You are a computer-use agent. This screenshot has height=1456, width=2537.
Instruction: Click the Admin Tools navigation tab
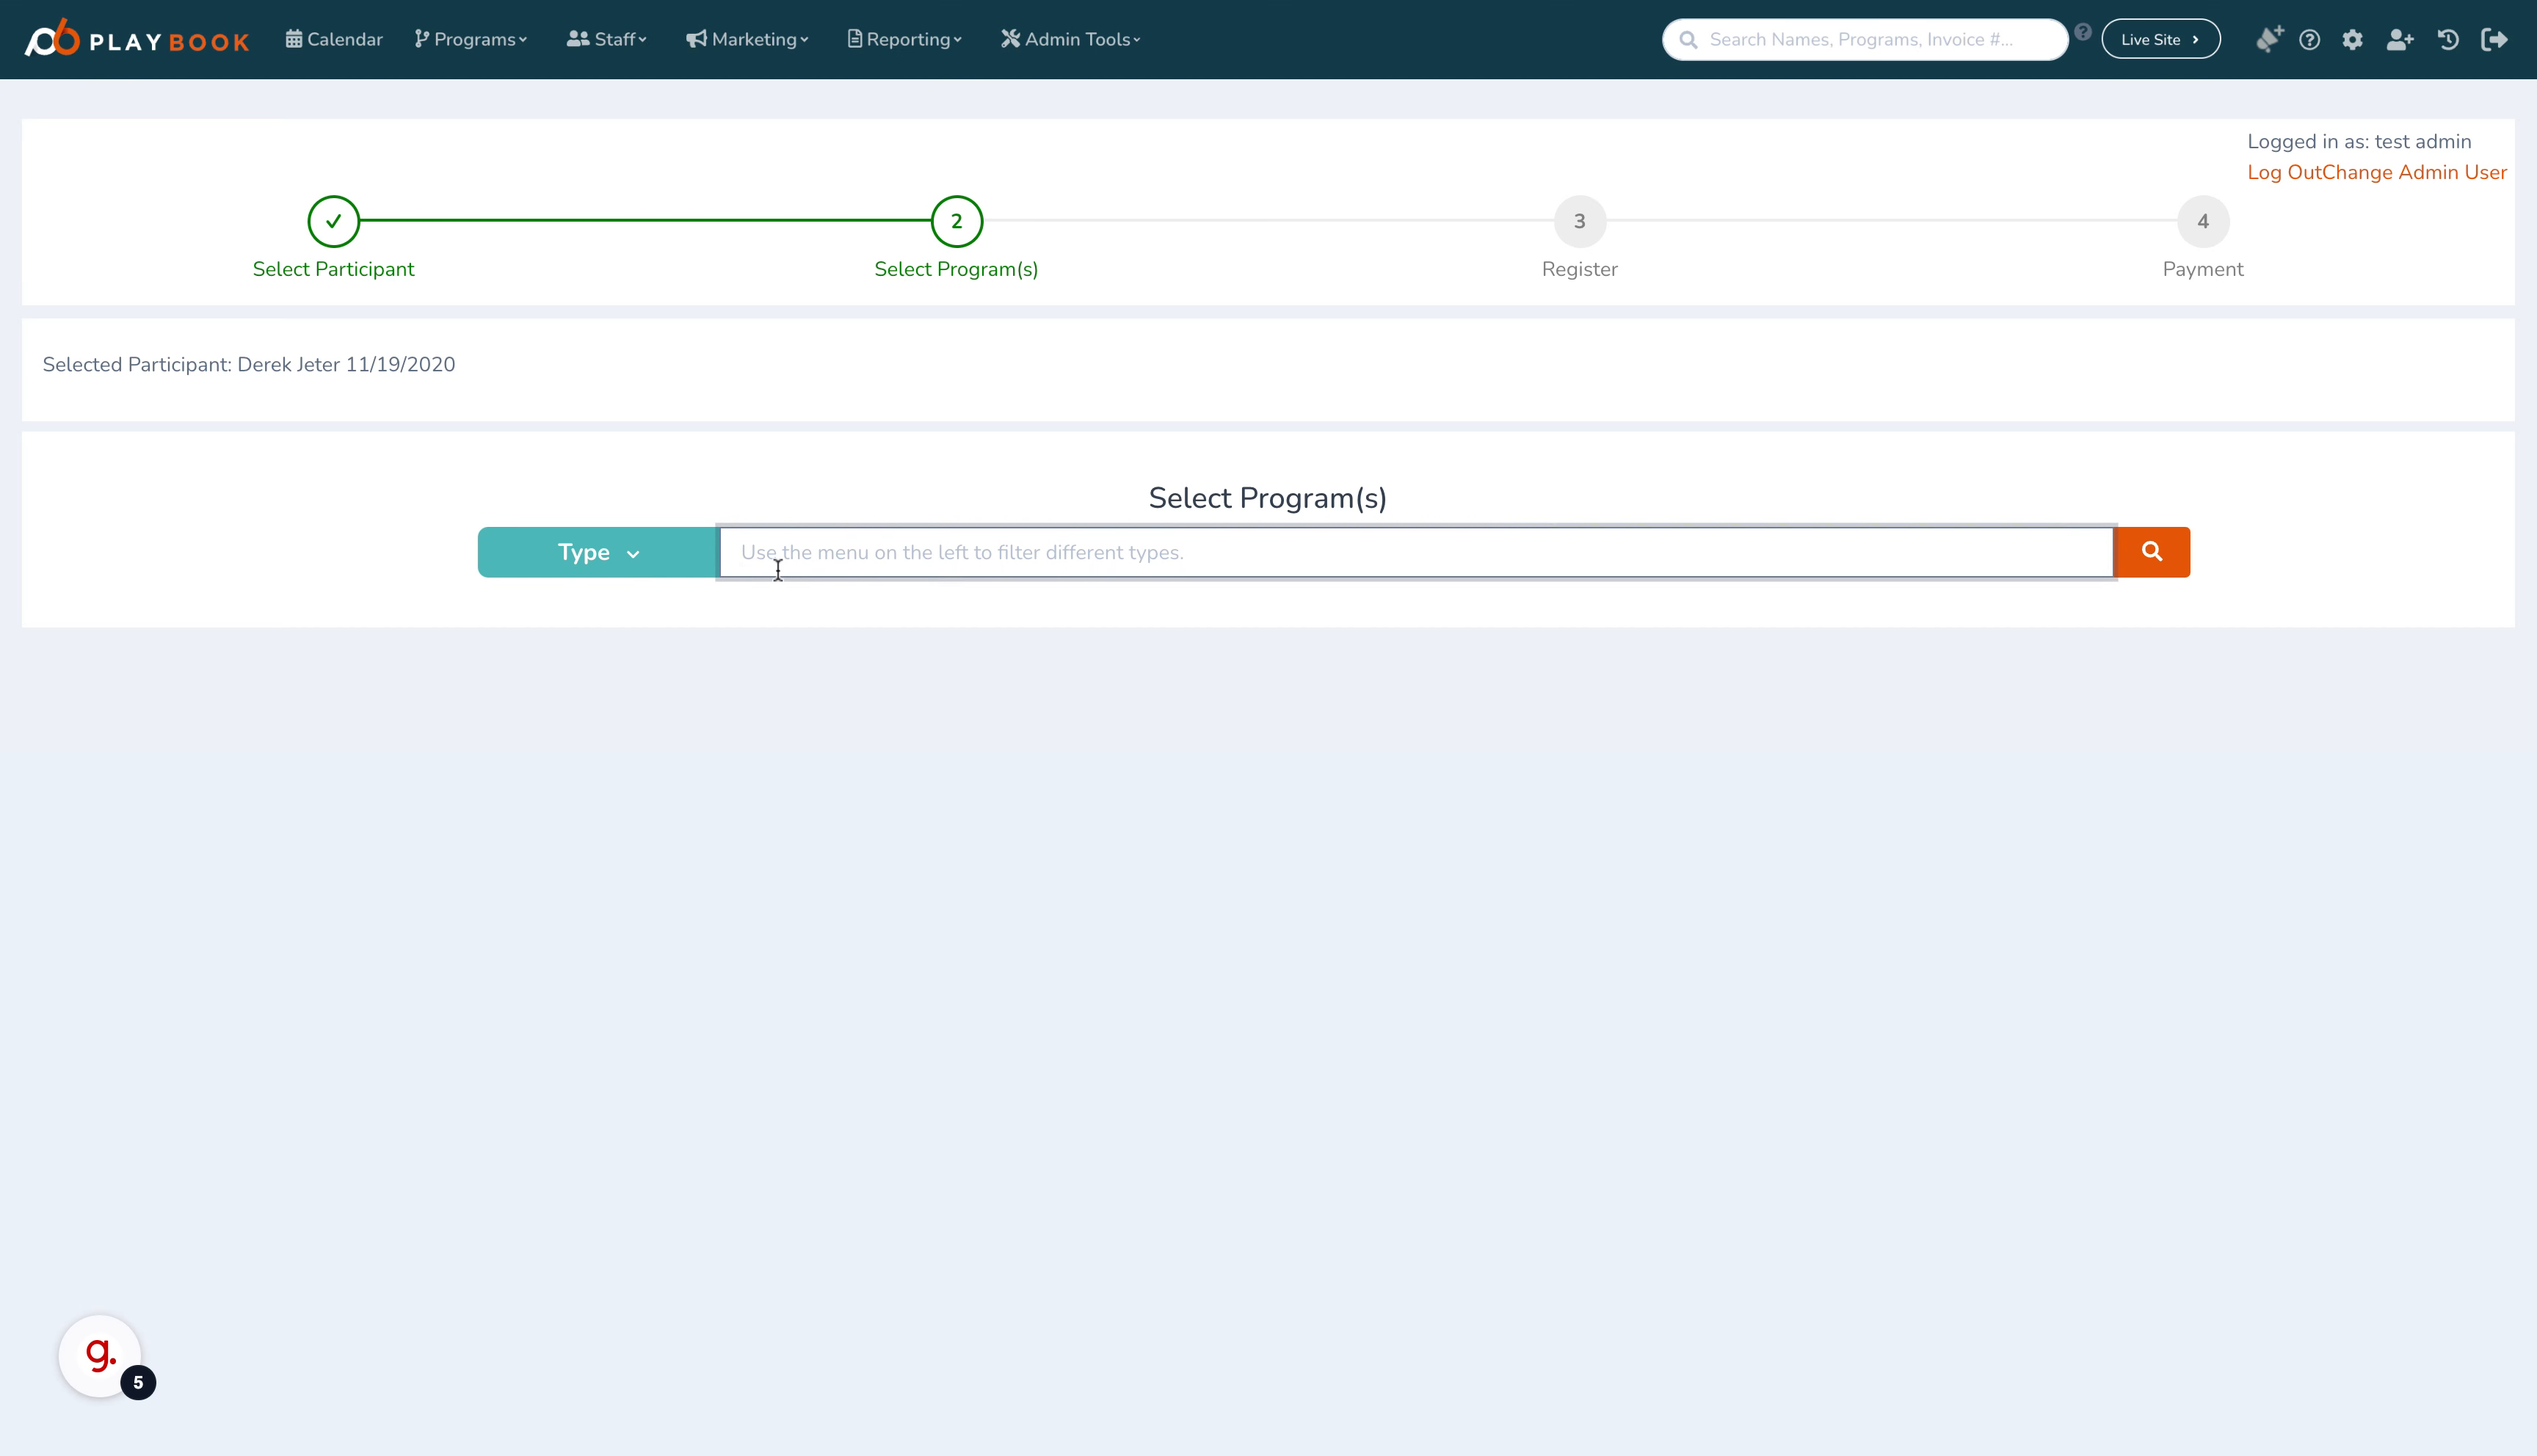pyautogui.click(x=1070, y=38)
